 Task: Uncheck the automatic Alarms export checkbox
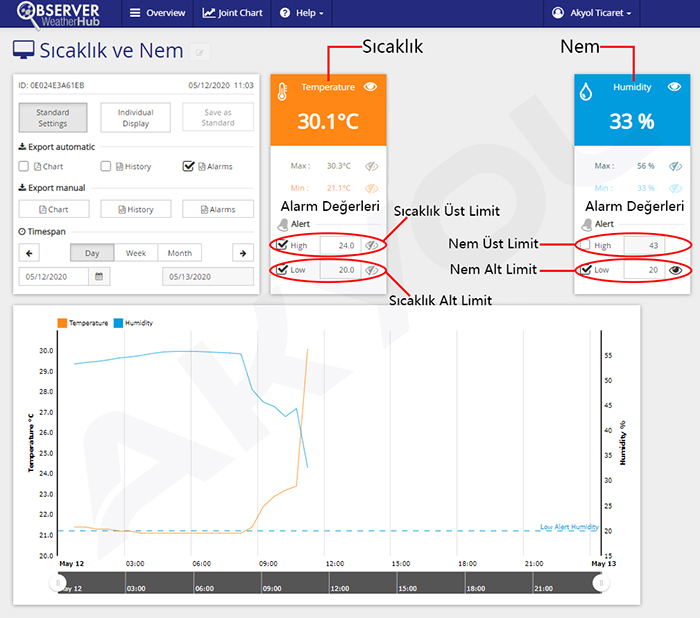point(188,166)
